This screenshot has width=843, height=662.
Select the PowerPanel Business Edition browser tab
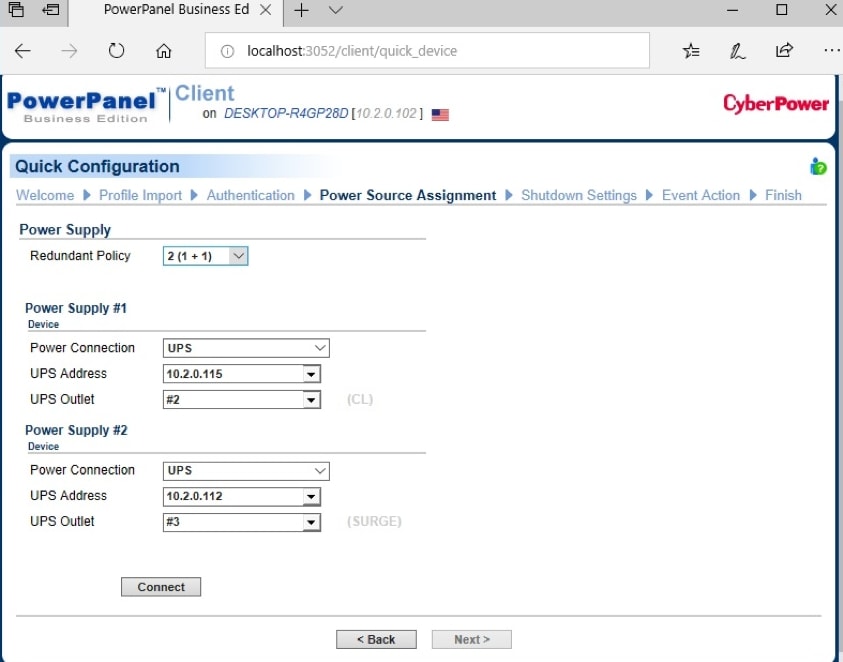(x=175, y=10)
